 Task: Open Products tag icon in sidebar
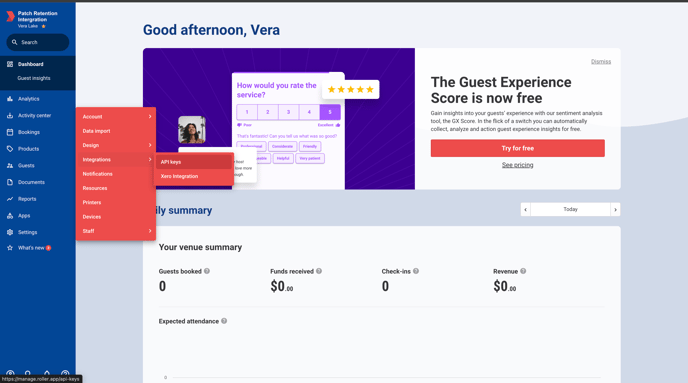coord(10,149)
